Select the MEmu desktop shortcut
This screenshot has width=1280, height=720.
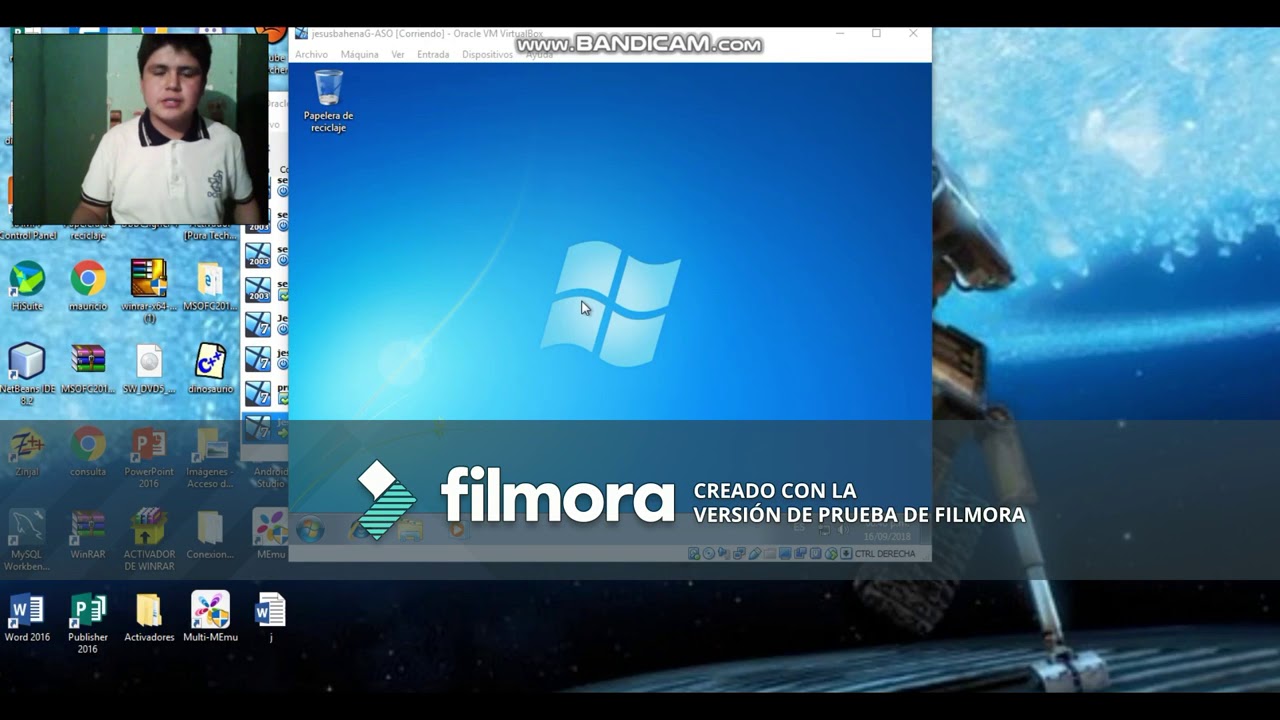click(271, 527)
